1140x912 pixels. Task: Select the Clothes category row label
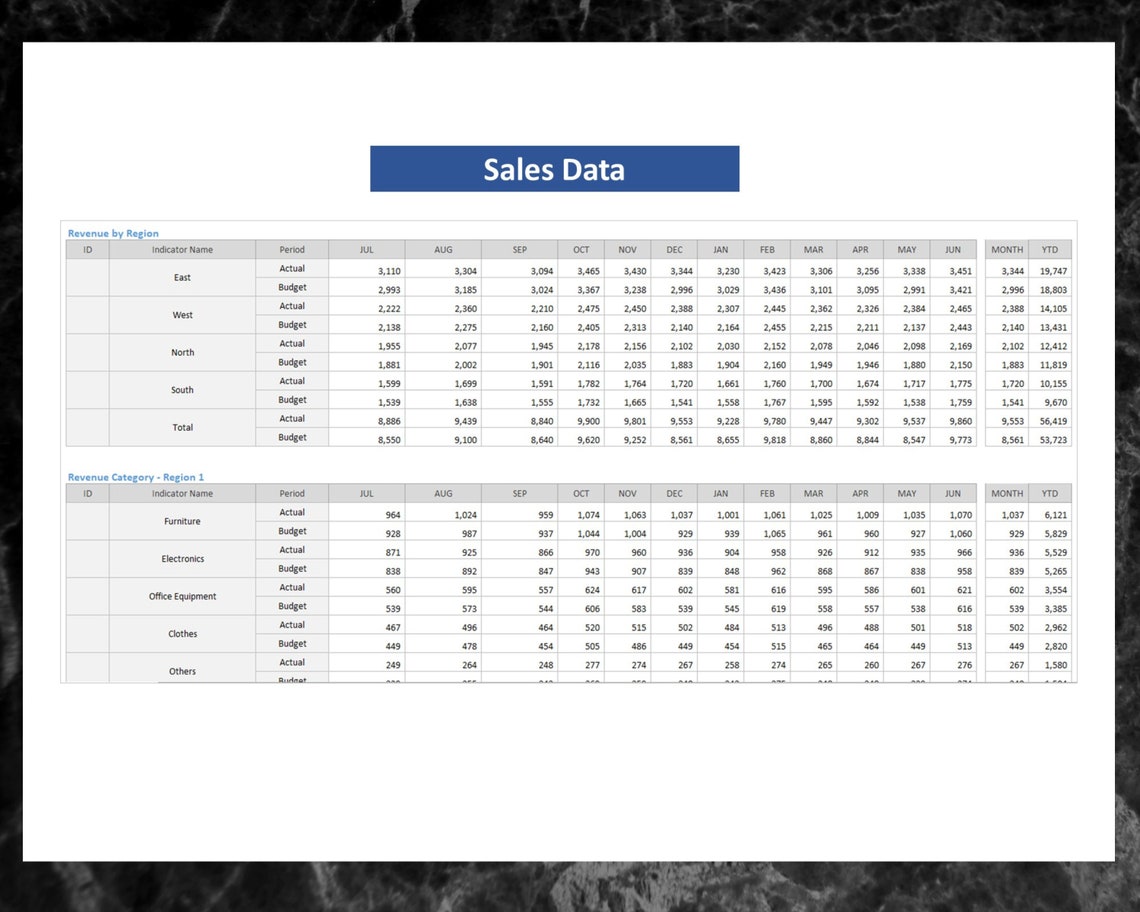pyautogui.click(x=182, y=633)
